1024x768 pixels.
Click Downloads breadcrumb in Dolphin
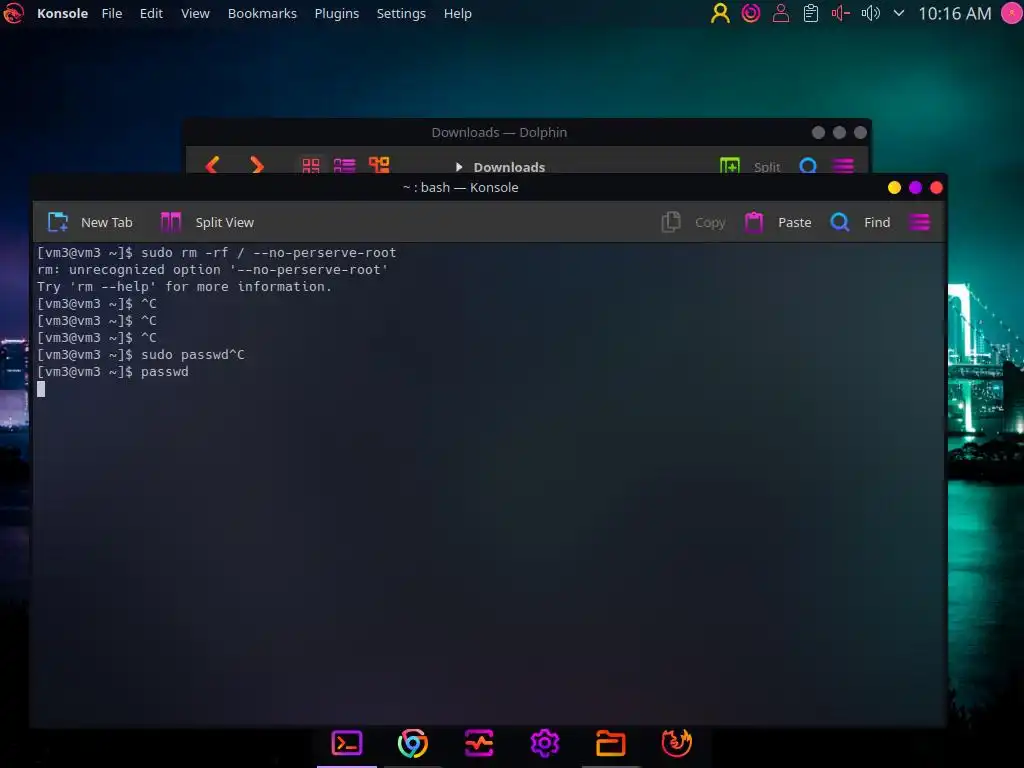coord(509,167)
